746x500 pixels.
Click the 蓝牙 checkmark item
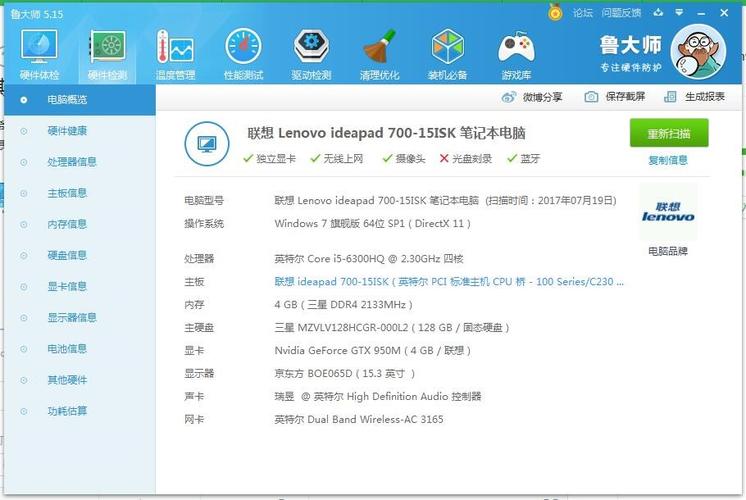coord(523,158)
